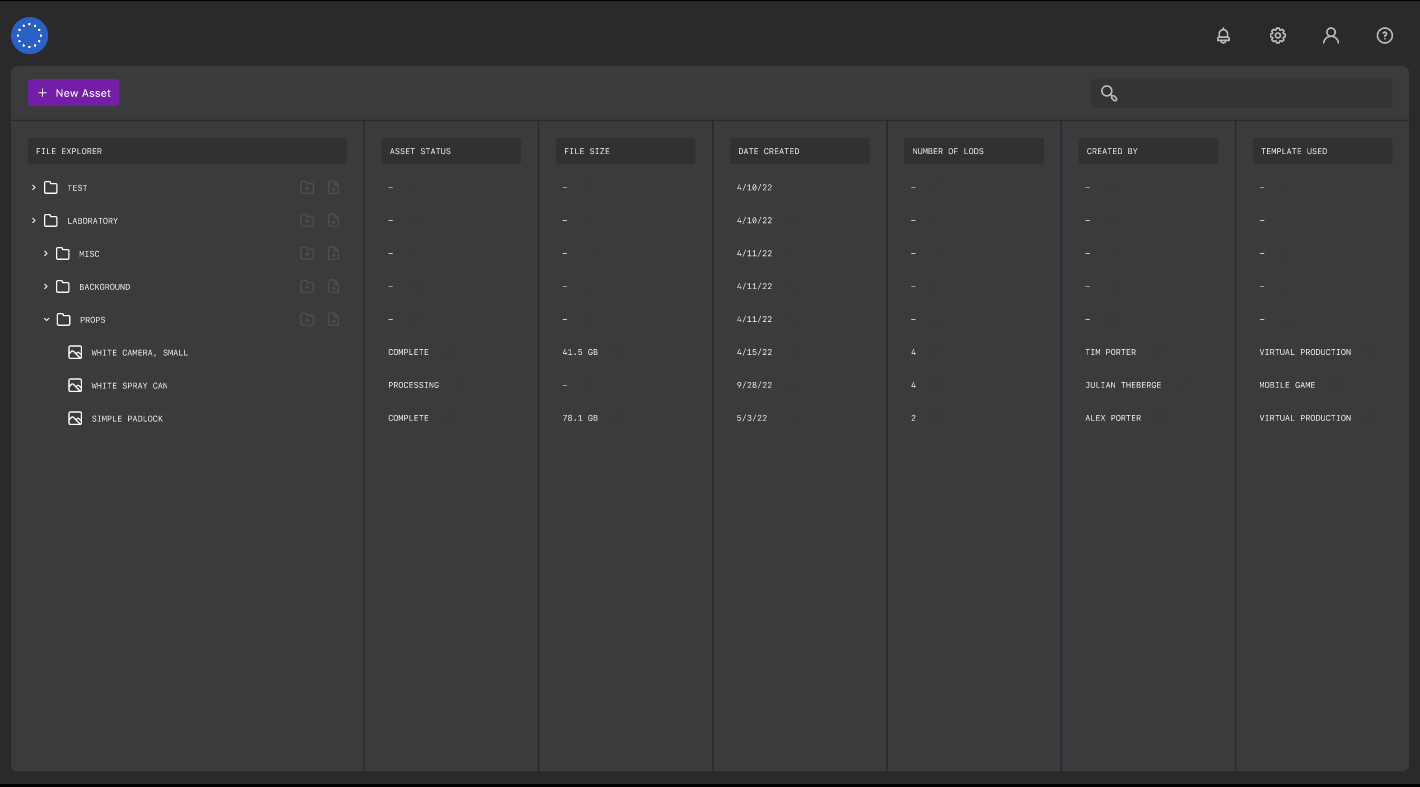Expand the TEST folder

(33, 187)
